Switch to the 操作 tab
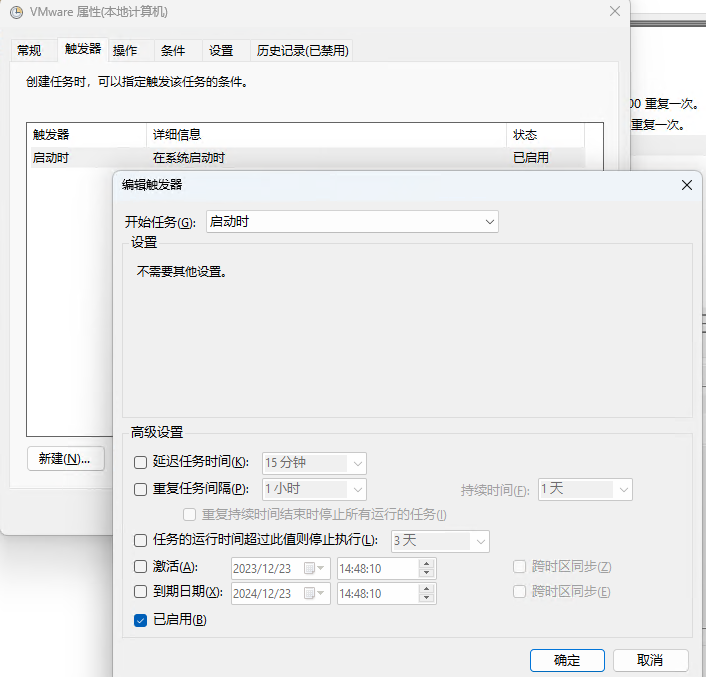706x677 pixels. 125,51
